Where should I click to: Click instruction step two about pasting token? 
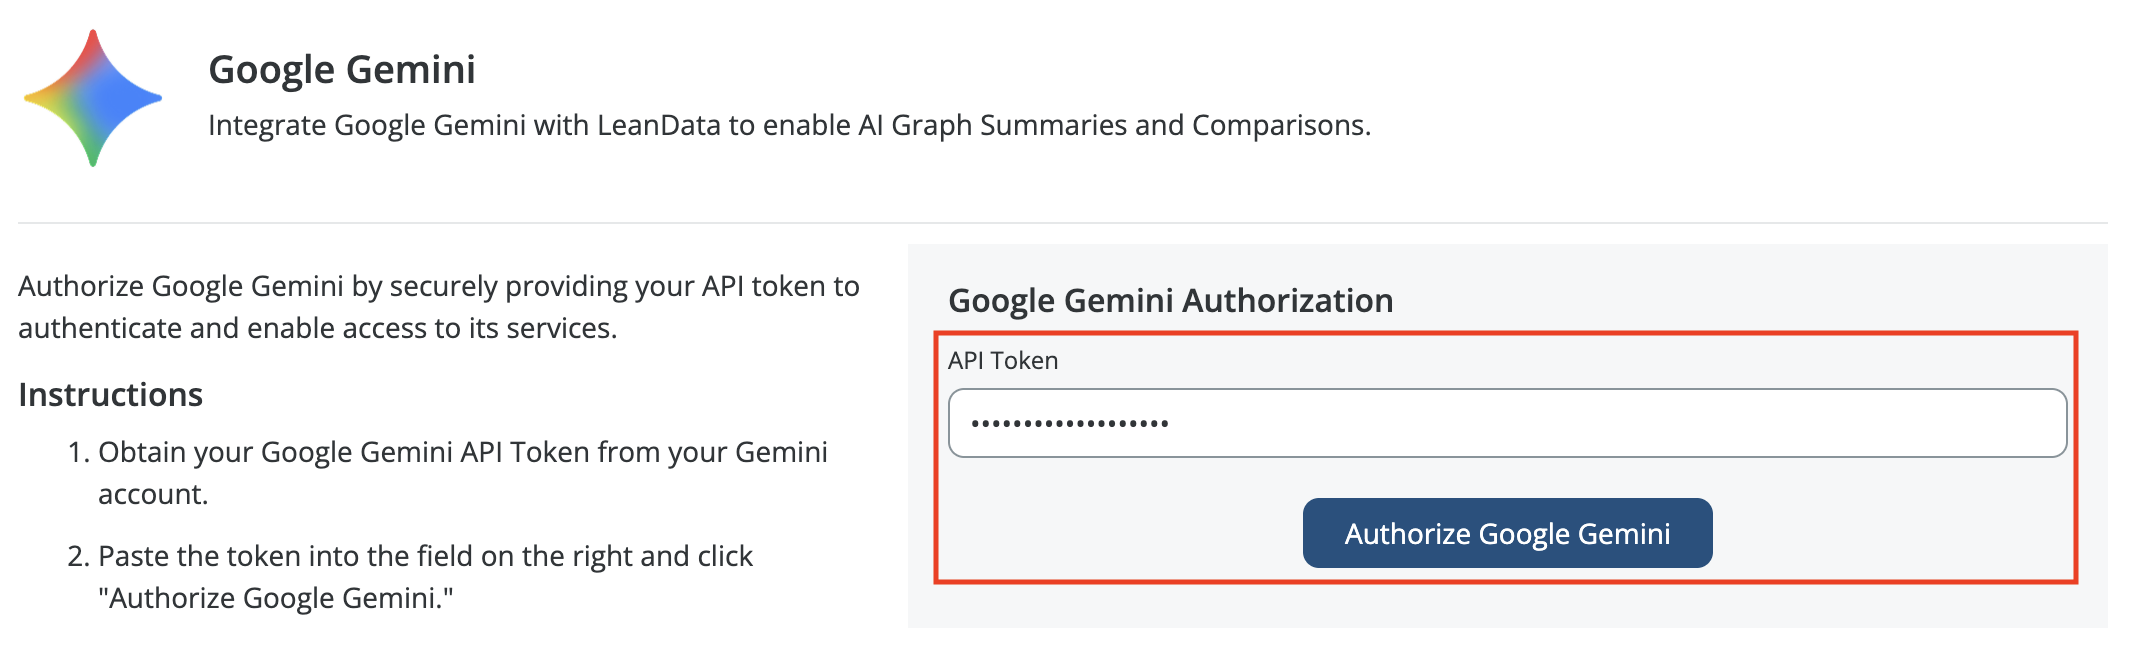point(425,556)
